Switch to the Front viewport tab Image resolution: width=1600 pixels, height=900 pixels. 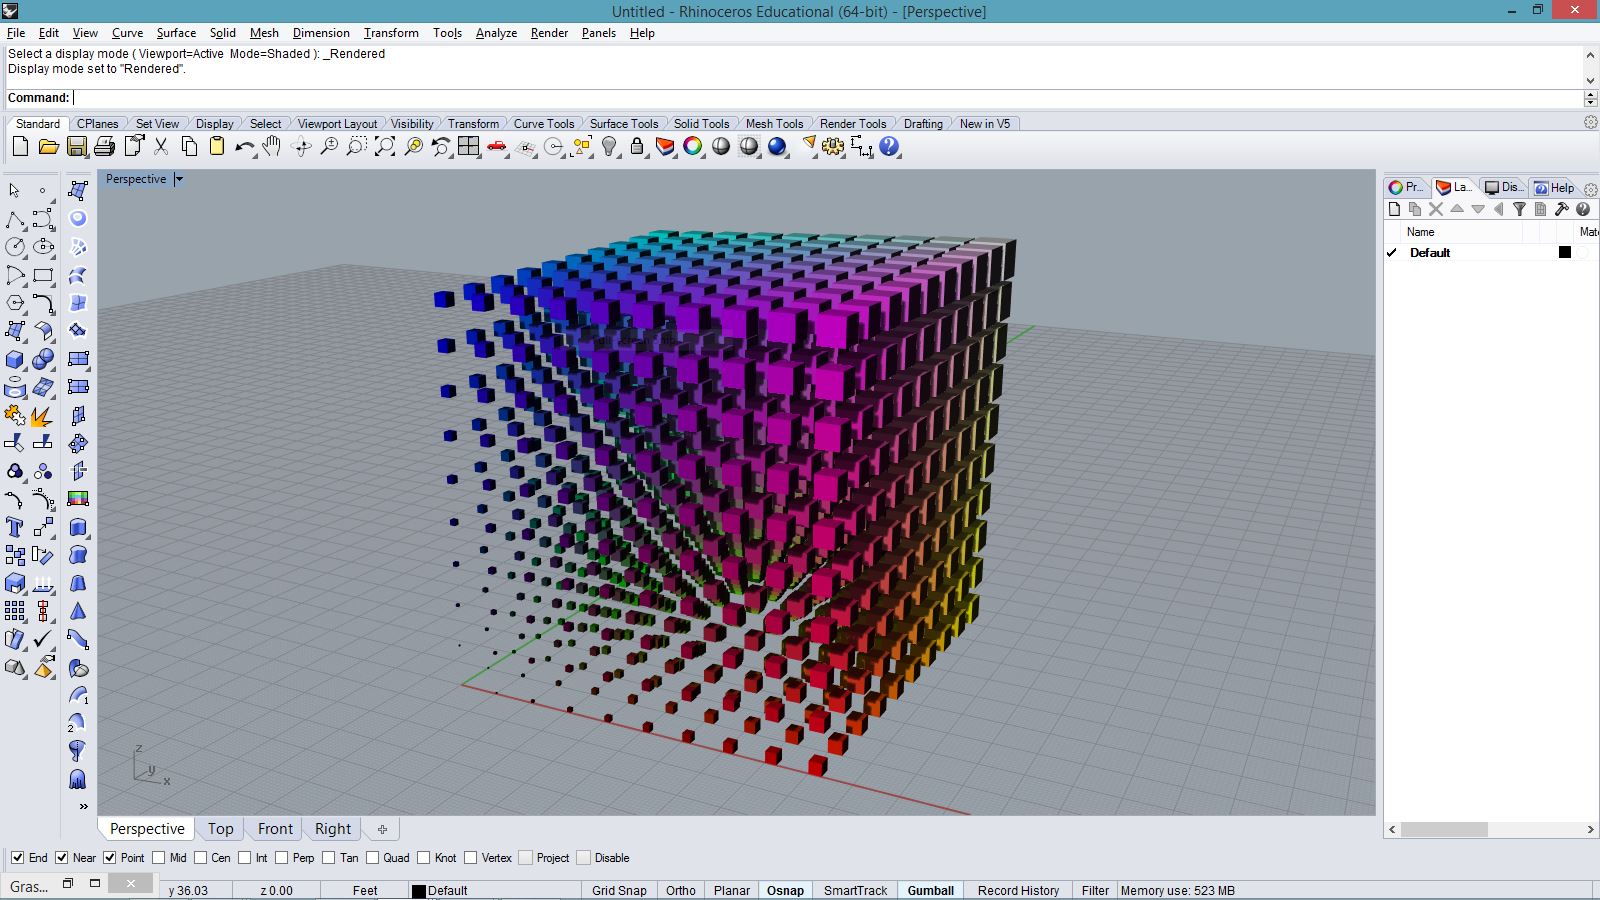[x=275, y=829]
